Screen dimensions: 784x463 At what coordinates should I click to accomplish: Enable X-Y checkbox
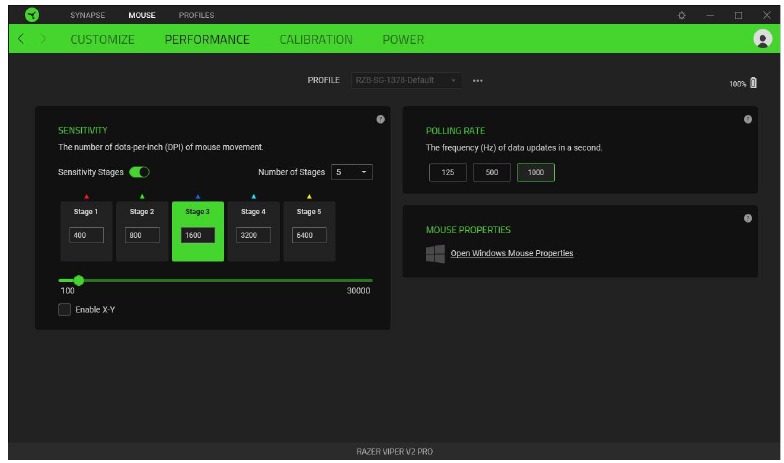coord(64,310)
